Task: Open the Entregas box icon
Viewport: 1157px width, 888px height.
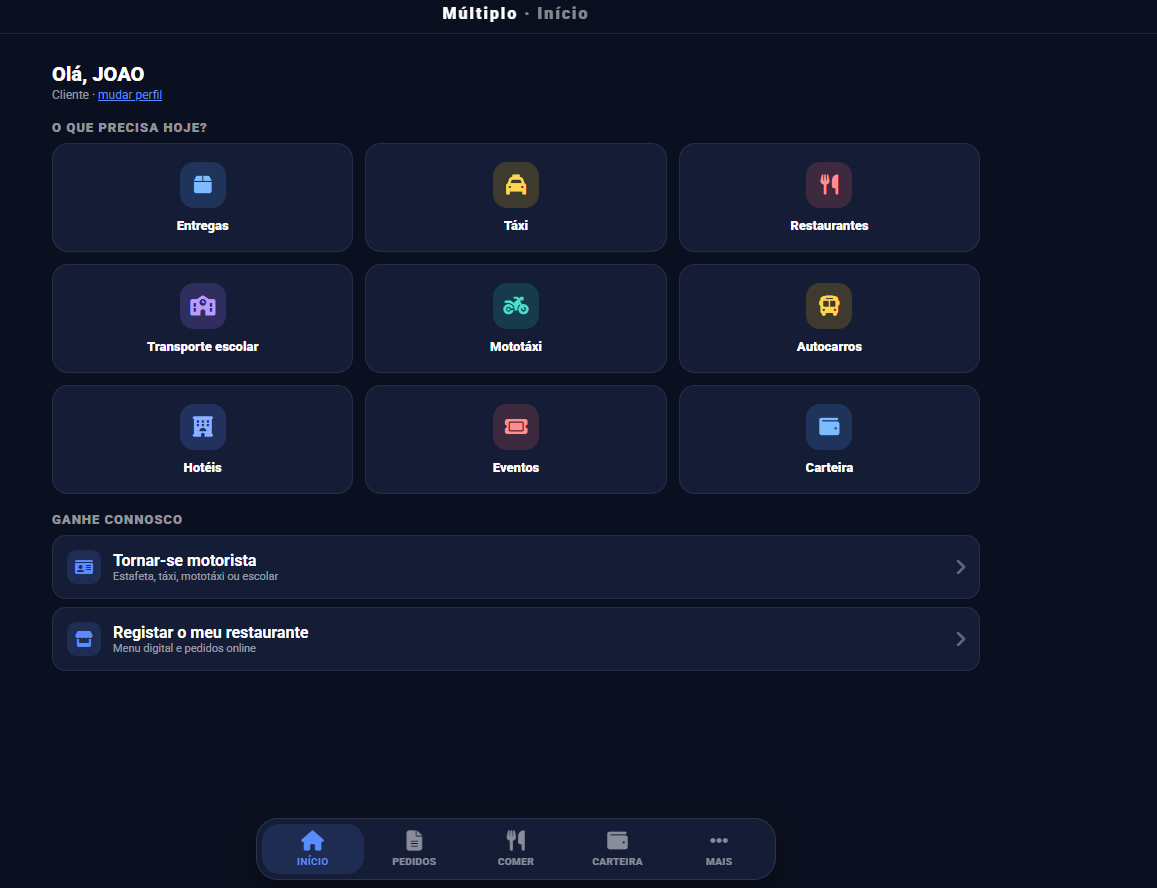Action: (x=203, y=185)
